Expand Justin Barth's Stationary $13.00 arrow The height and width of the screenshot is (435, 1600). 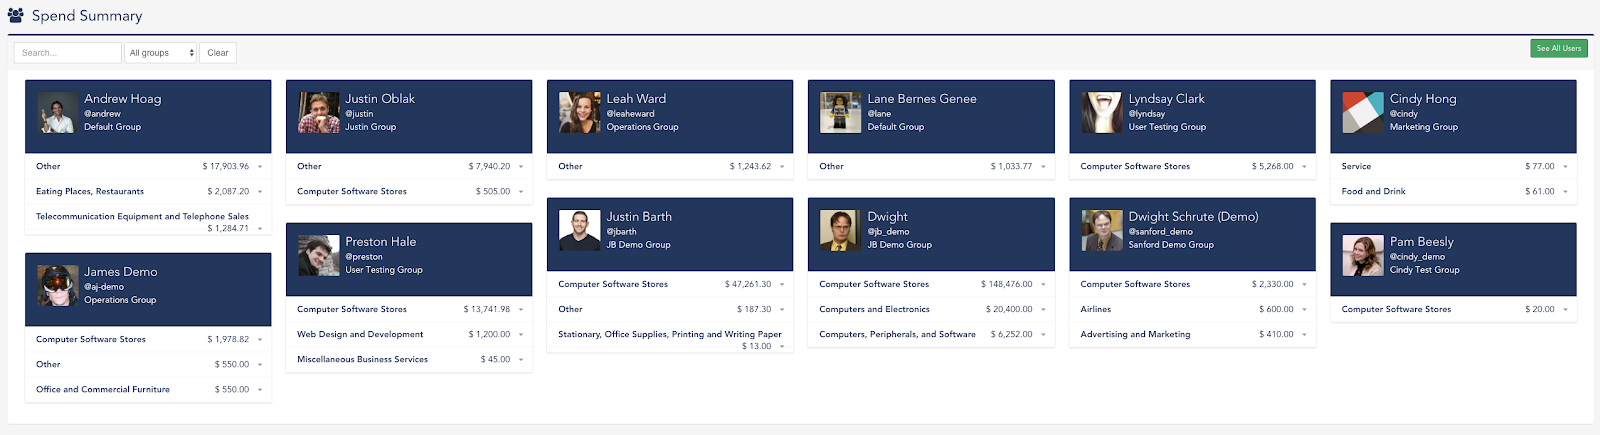coord(782,347)
